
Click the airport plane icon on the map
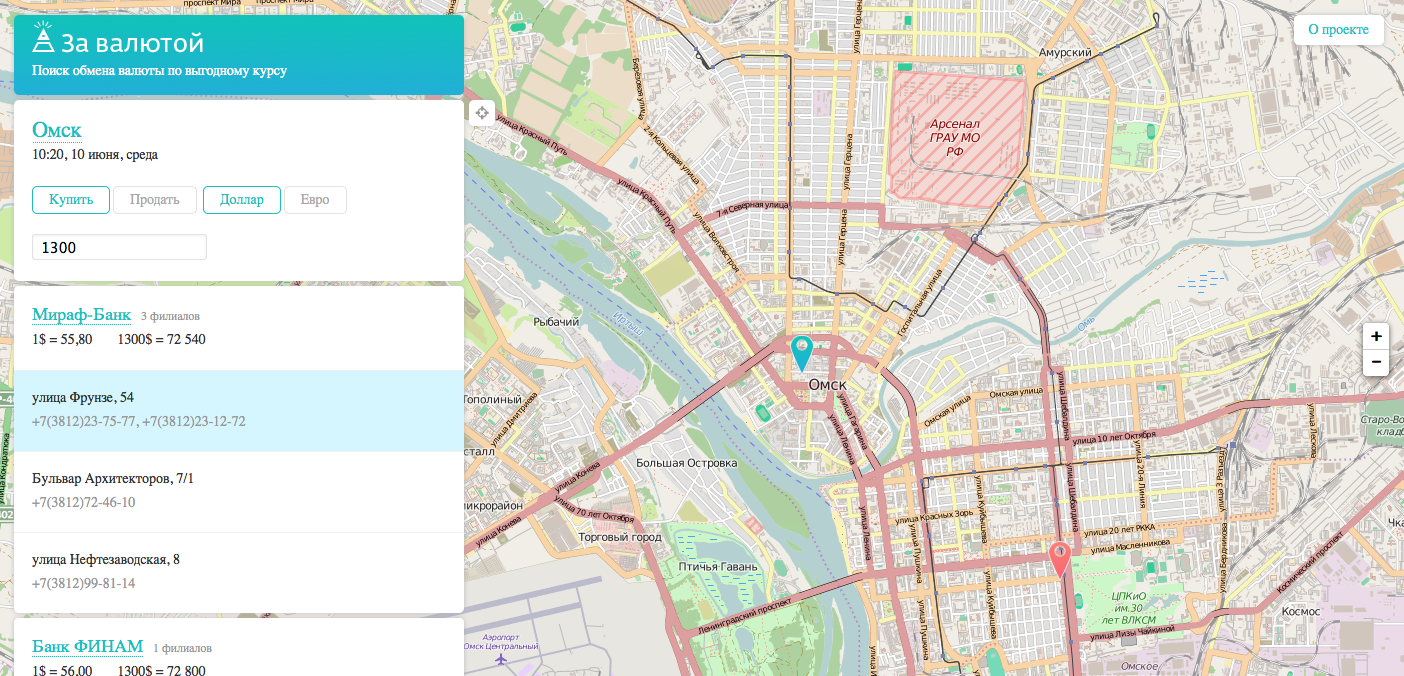500,659
